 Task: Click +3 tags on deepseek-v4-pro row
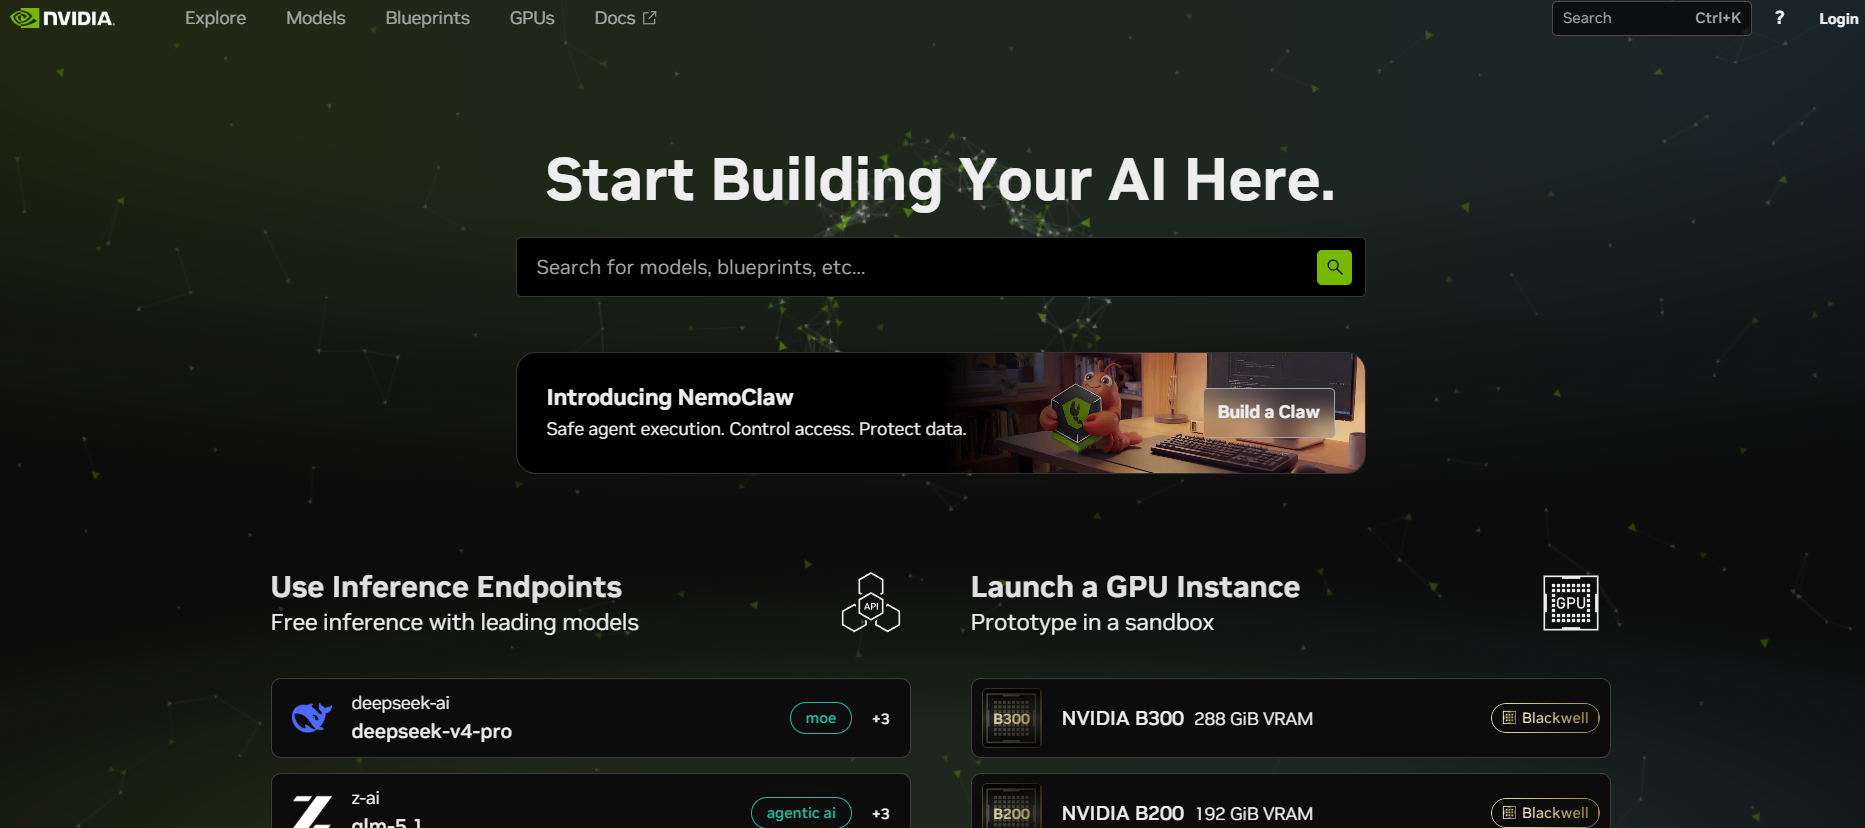click(880, 718)
